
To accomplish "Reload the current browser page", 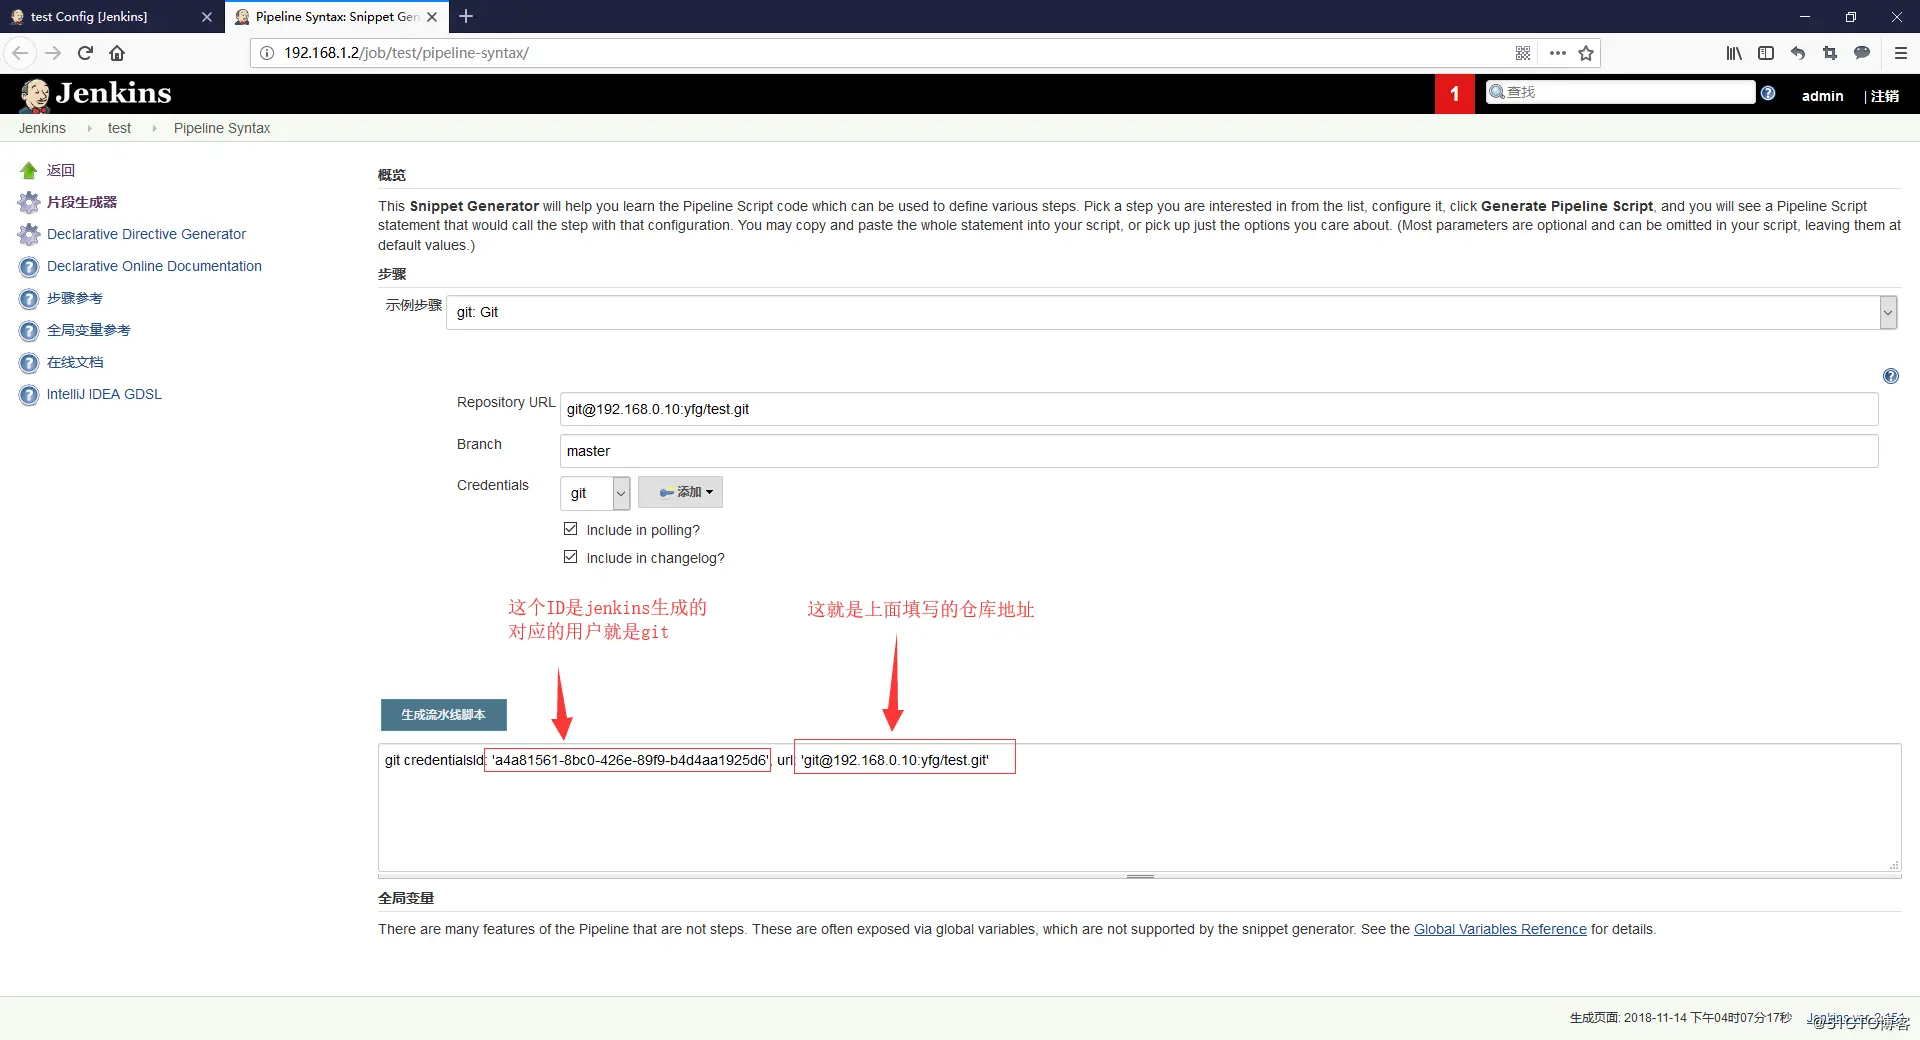I will (x=85, y=53).
